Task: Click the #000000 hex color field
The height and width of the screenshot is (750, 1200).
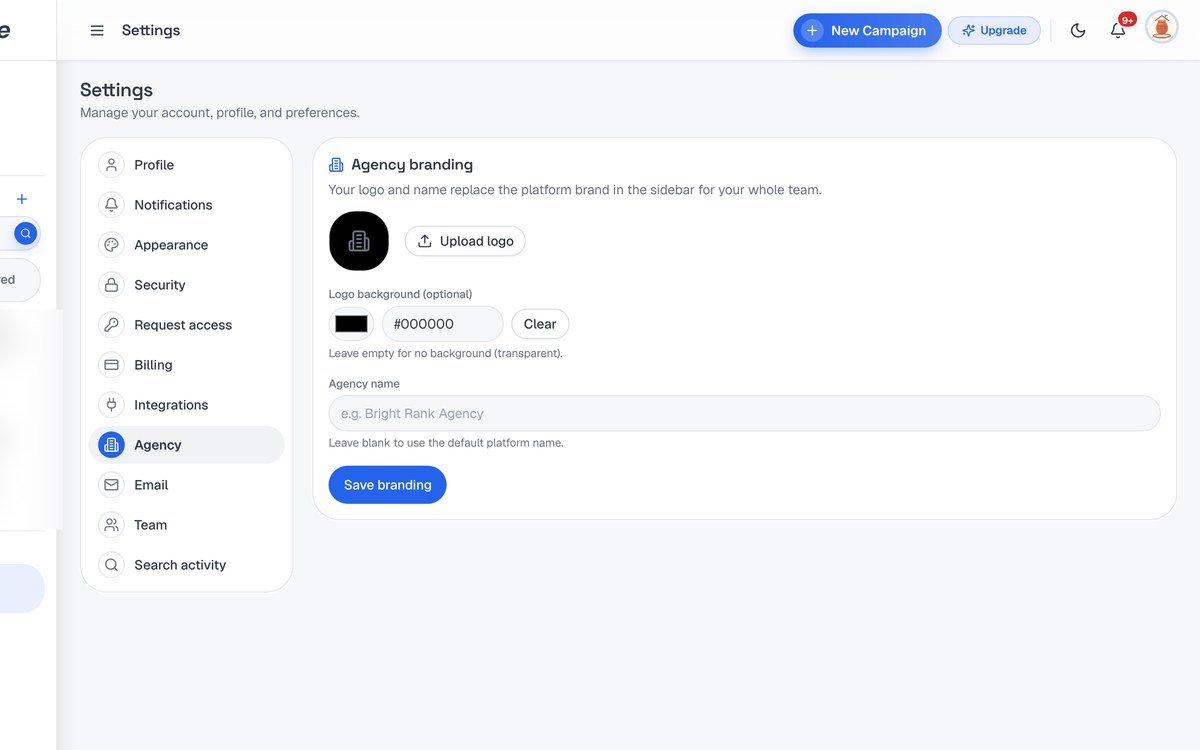Action: coord(443,324)
